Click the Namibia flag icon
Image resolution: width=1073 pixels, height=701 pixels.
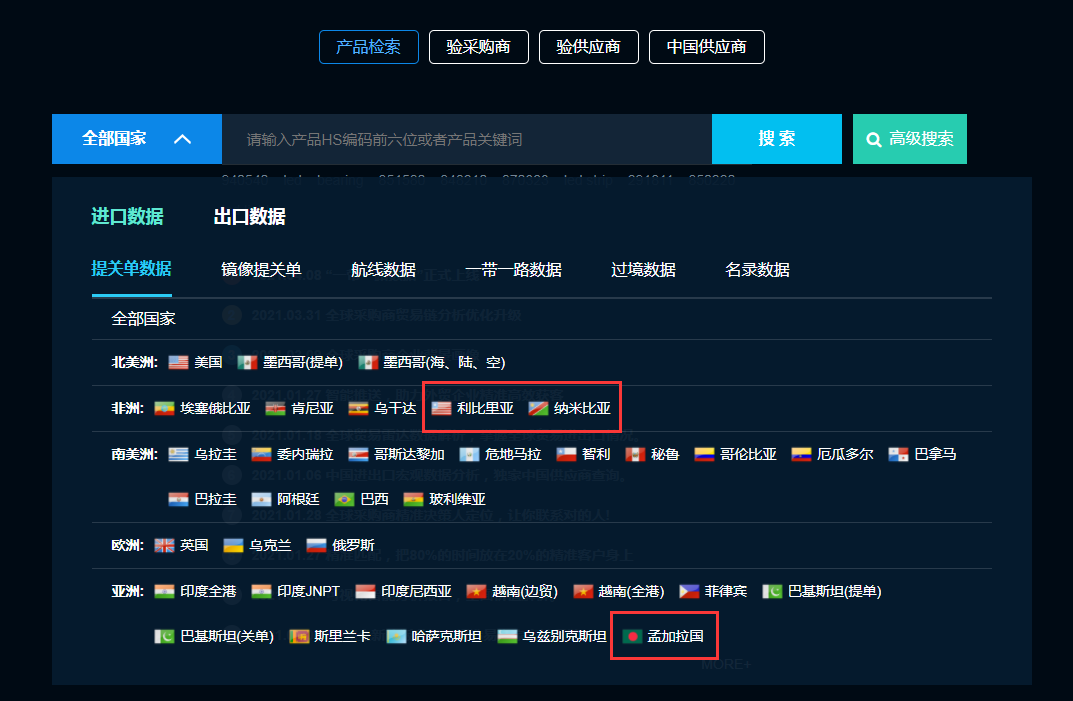tap(539, 409)
